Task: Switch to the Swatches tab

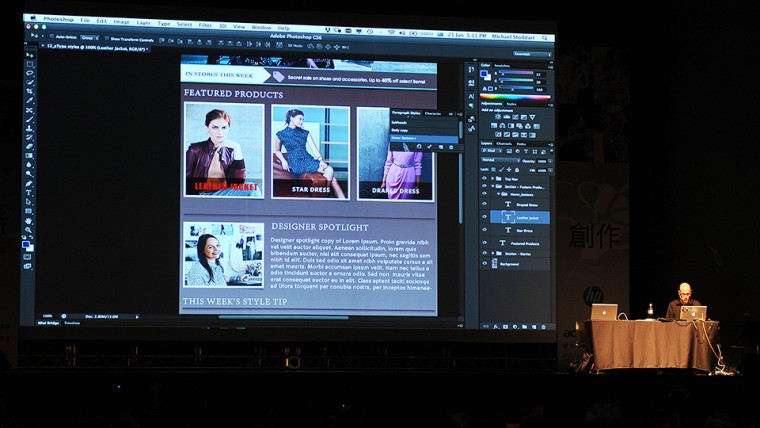Action: pyautogui.click(x=502, y=65)
